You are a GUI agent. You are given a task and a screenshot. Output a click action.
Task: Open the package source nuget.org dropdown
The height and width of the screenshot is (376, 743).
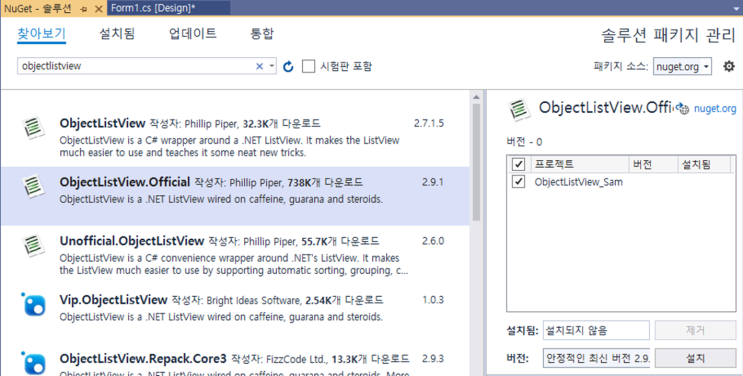[x=682, y=67]
